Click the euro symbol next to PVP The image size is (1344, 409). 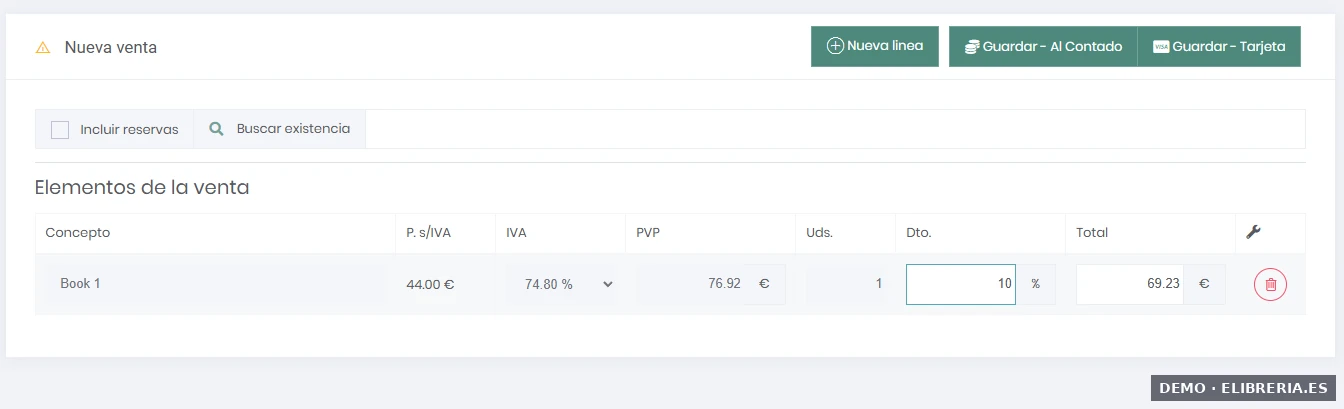(764, 284)
